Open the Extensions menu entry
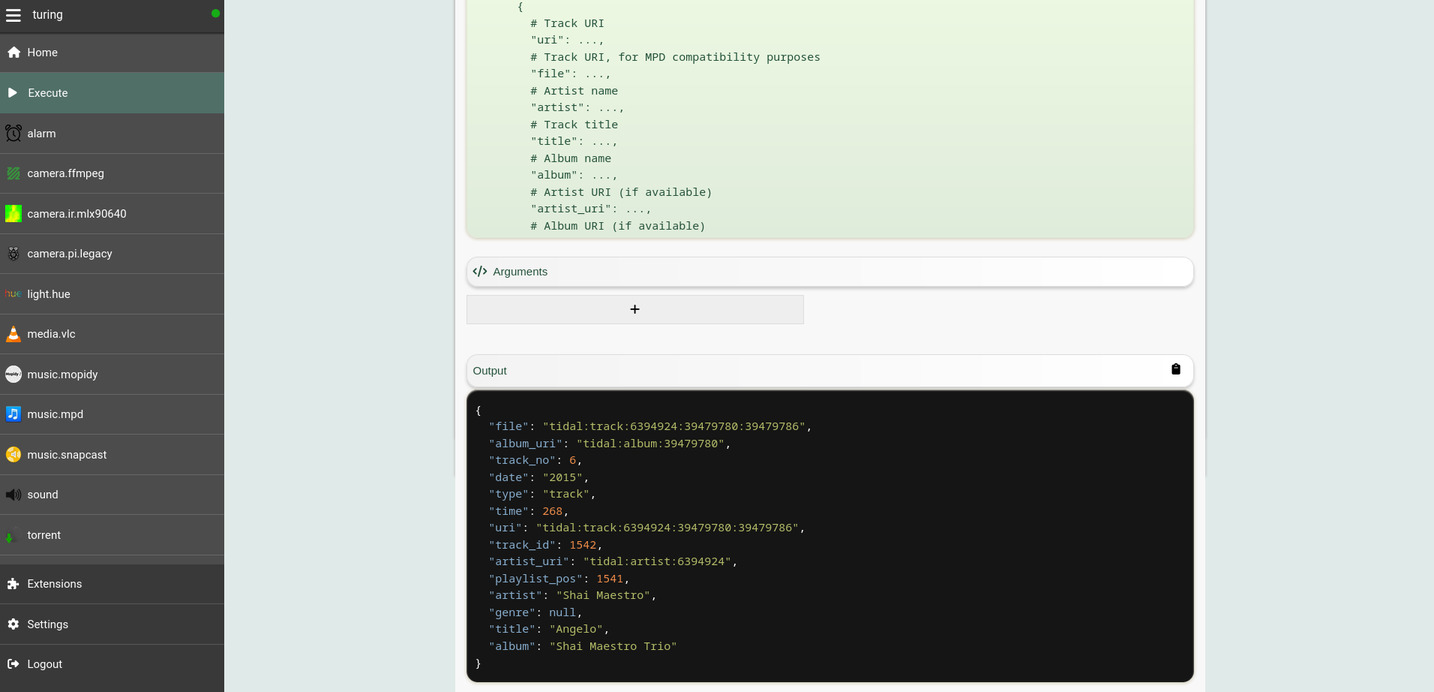The image size is (1434, 692). pos(13,583)
